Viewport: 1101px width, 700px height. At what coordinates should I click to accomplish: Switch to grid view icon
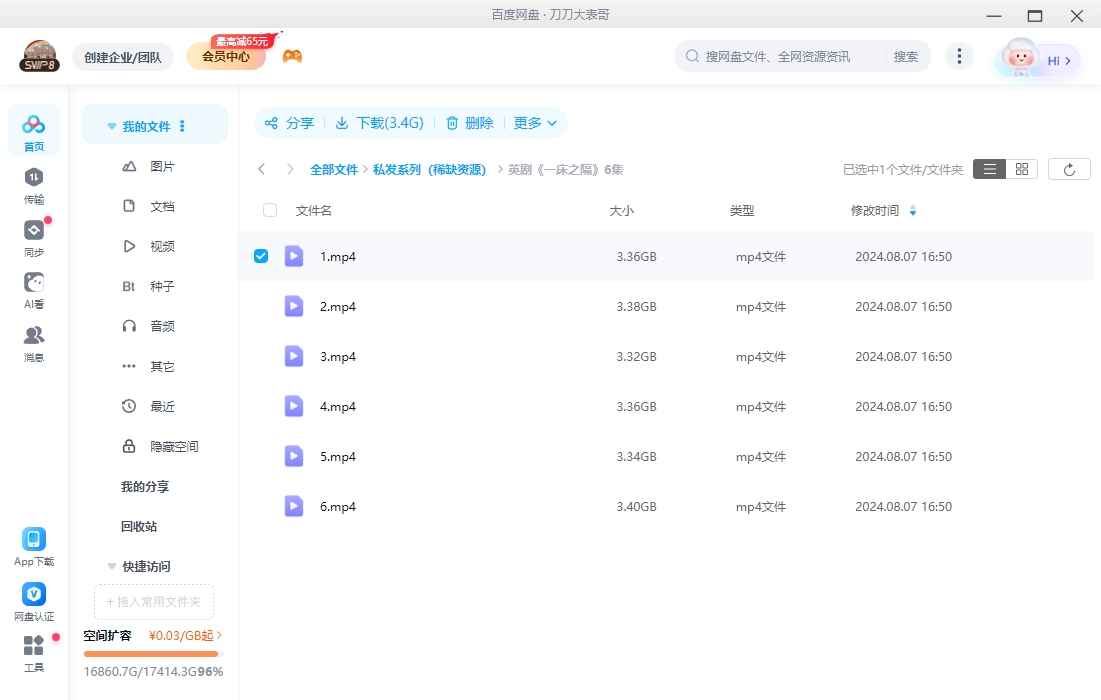1021,168
